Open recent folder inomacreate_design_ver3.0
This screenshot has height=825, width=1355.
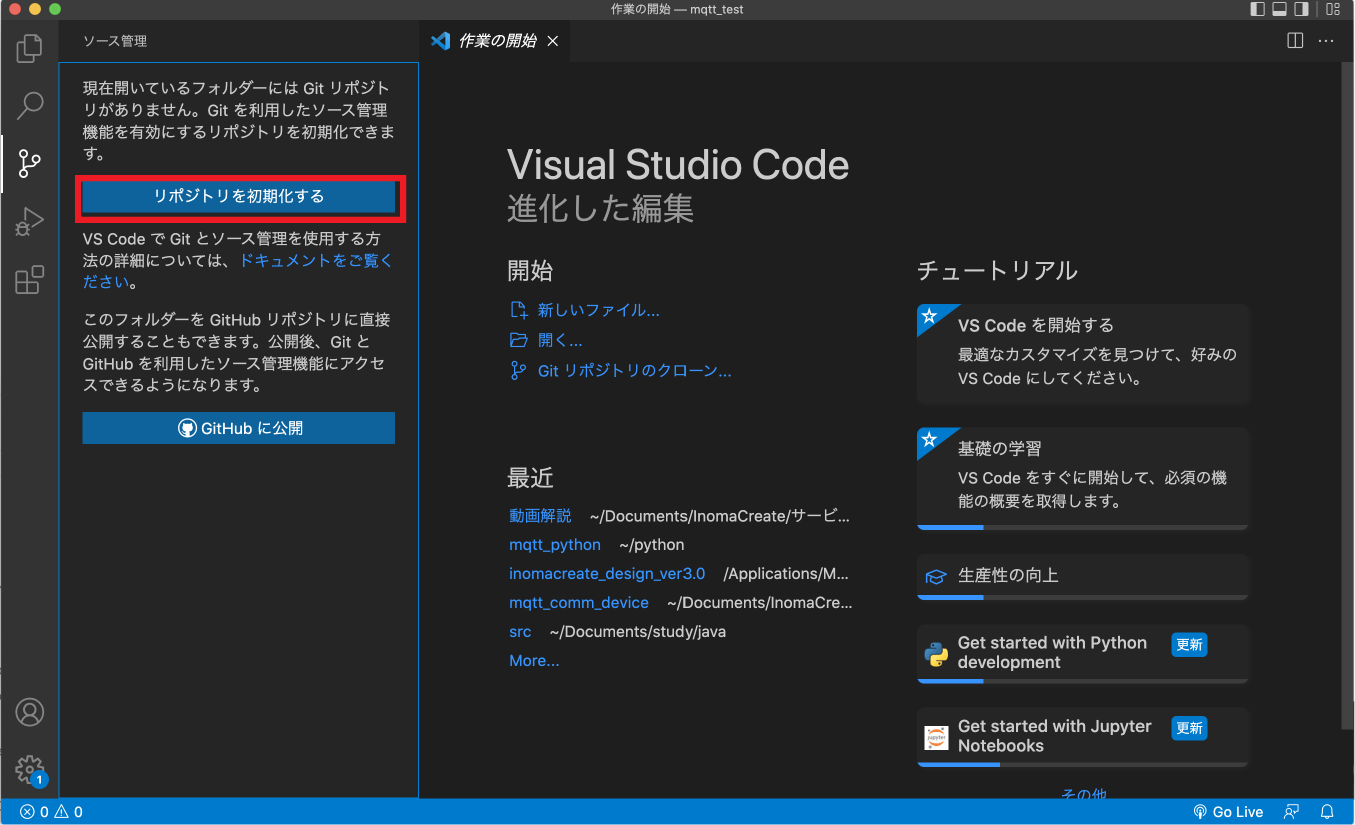(x=607, y=574)
